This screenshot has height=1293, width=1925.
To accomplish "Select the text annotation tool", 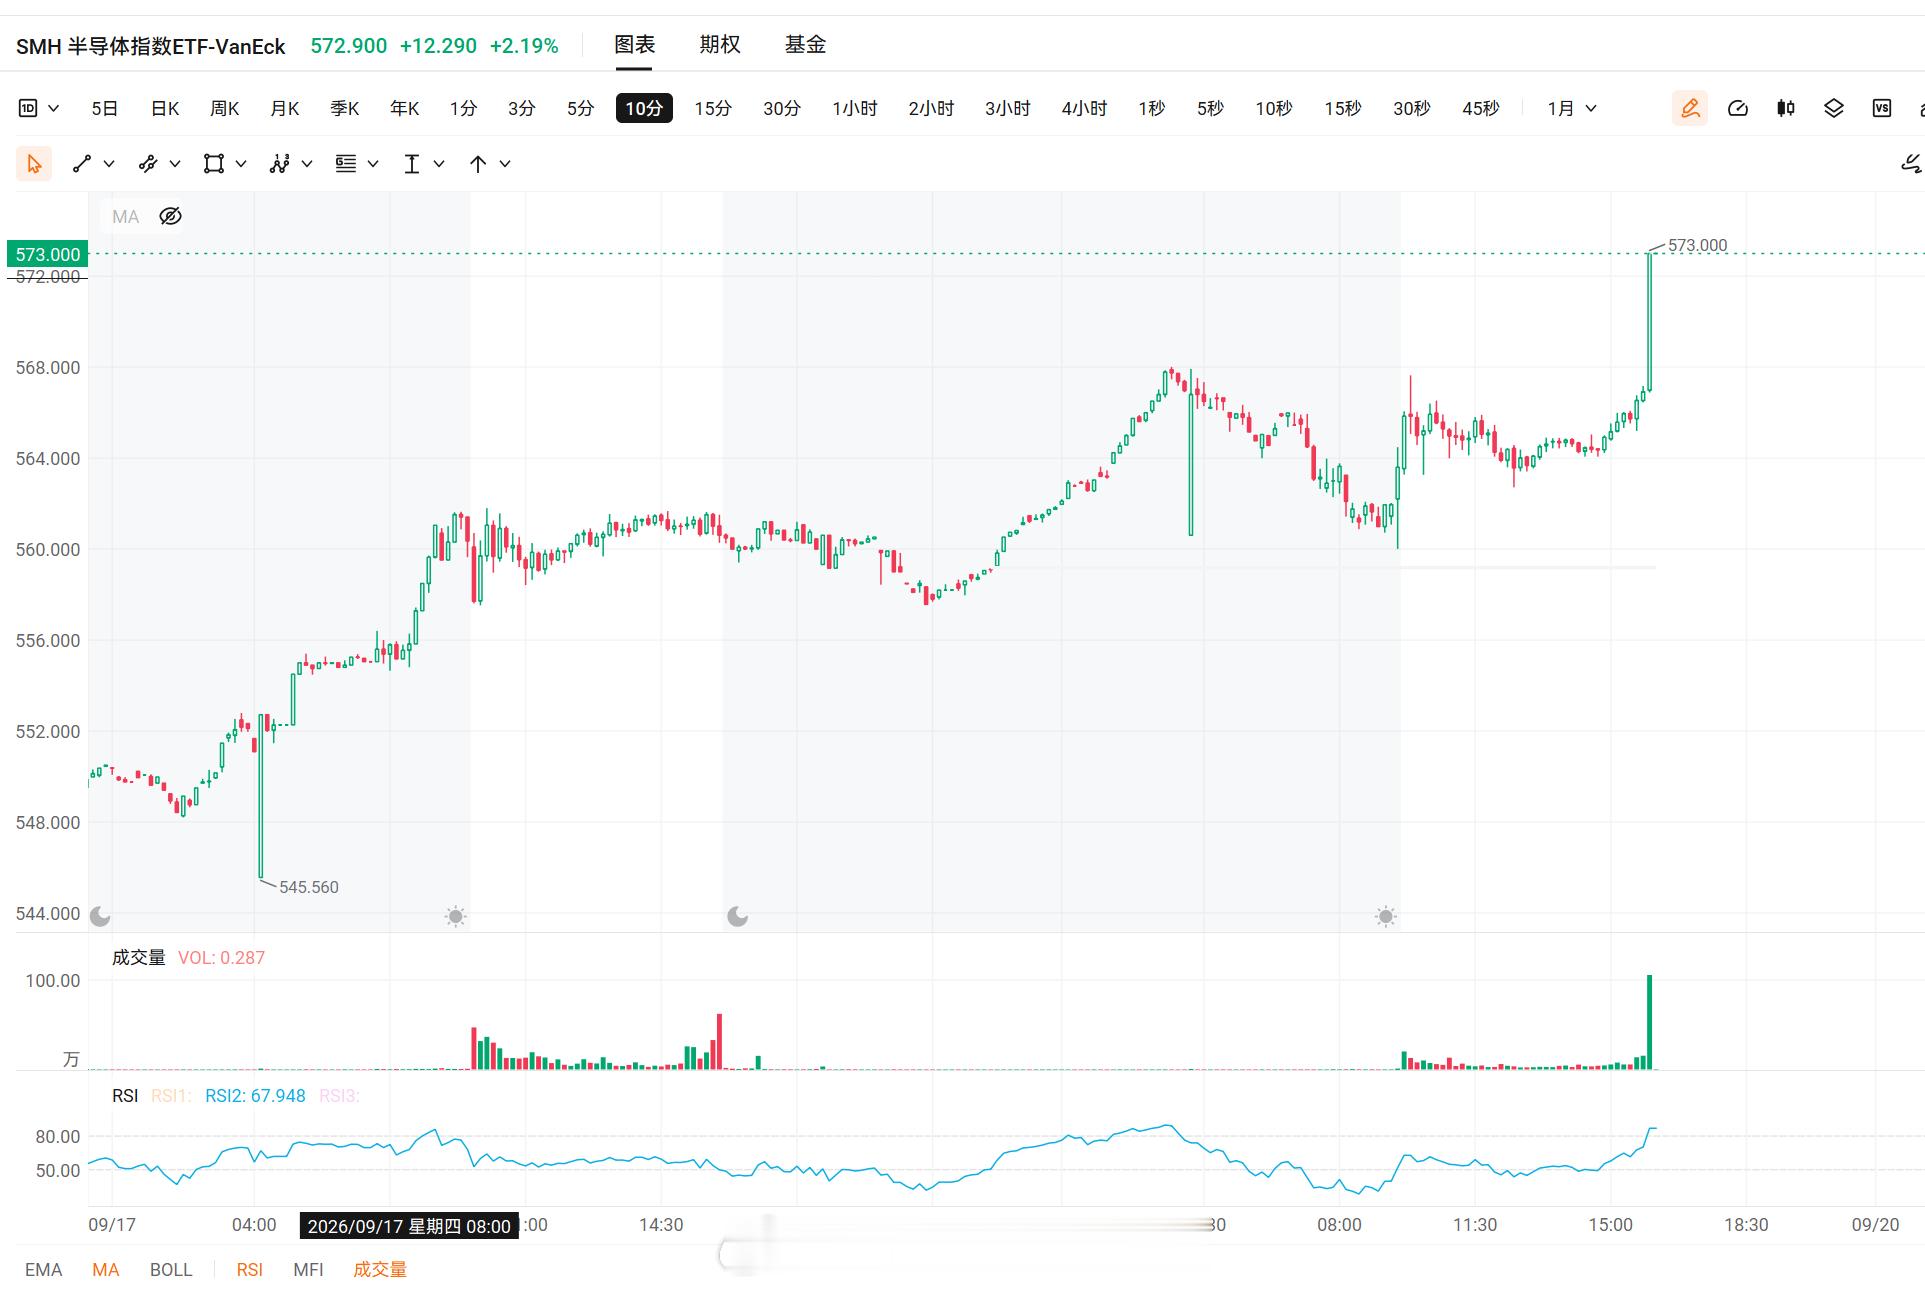I will point(411,164).
